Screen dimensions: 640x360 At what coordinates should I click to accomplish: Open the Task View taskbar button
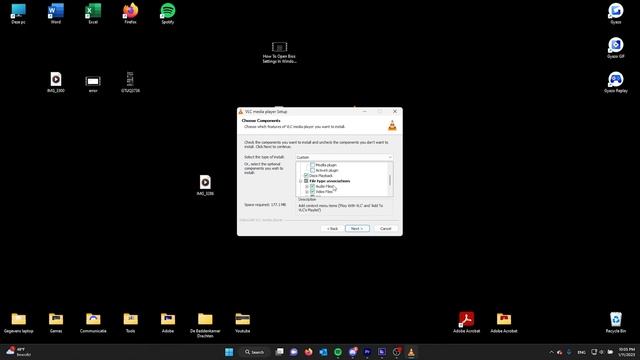280,352
